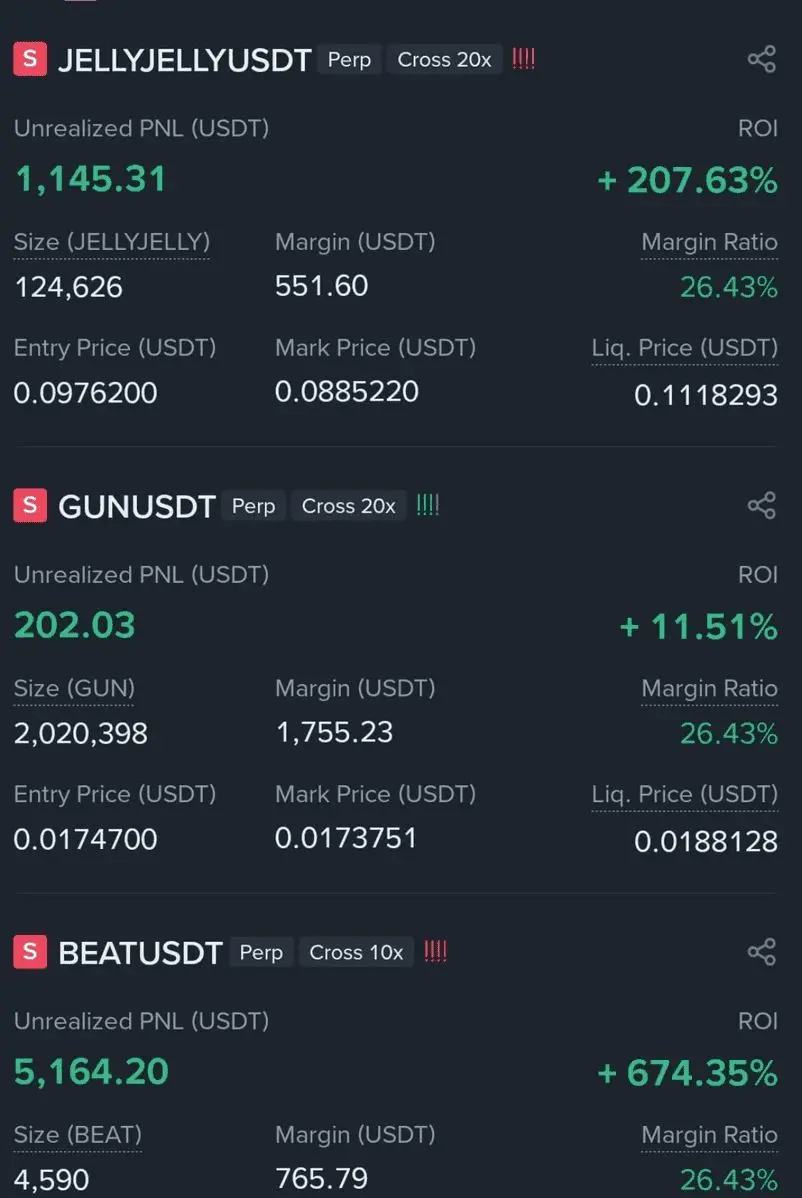Tap the red S badge beside JELLYJELLYUSDT

(x=30, y=60)
